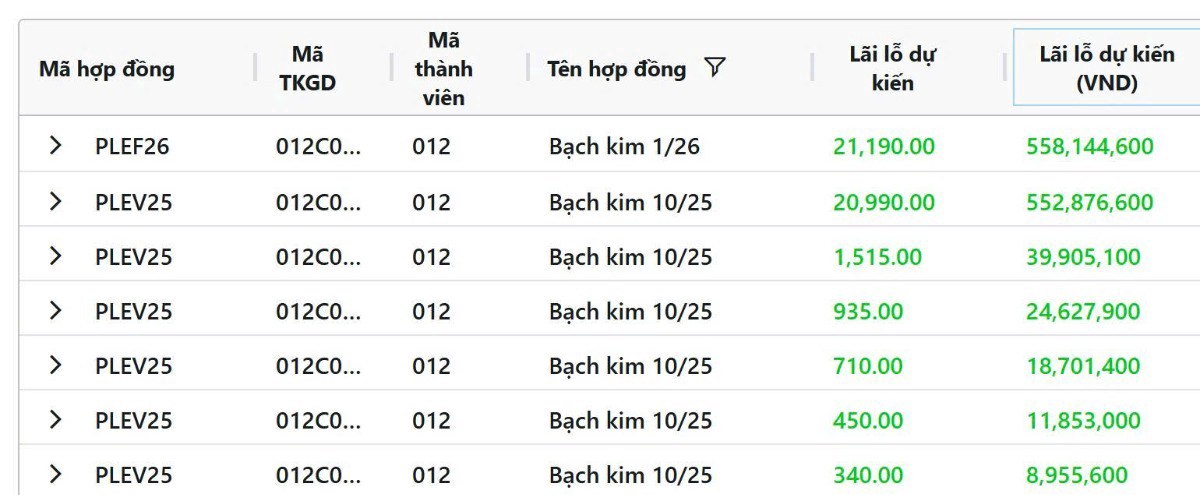Open the filter icon beside Tên hợp đồng
This screenshot has height=495, width=1200.
[714, 68]
